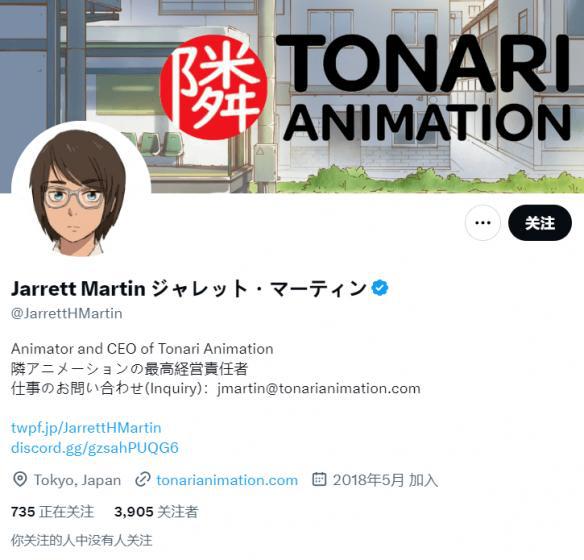The image size is (584, 560).
Task: Click the Tokyo, Japan location text
Action: click(x=77, y=480)
